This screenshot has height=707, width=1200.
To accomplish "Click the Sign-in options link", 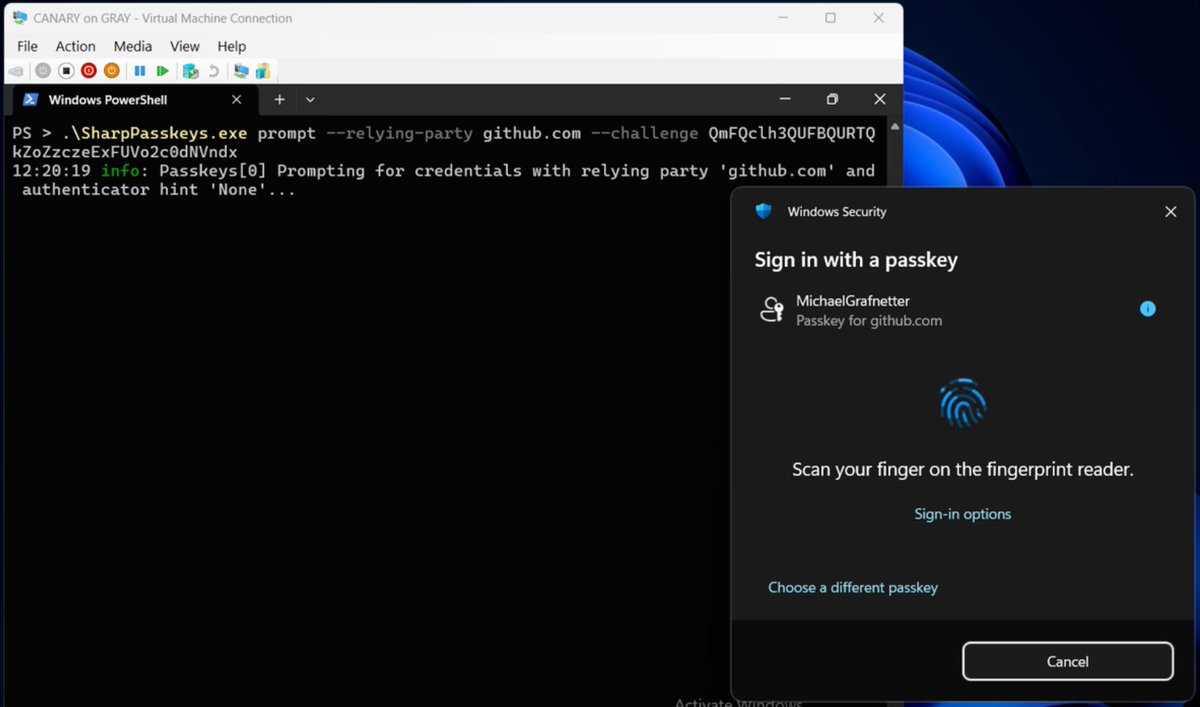I will (x=963, y=514).
